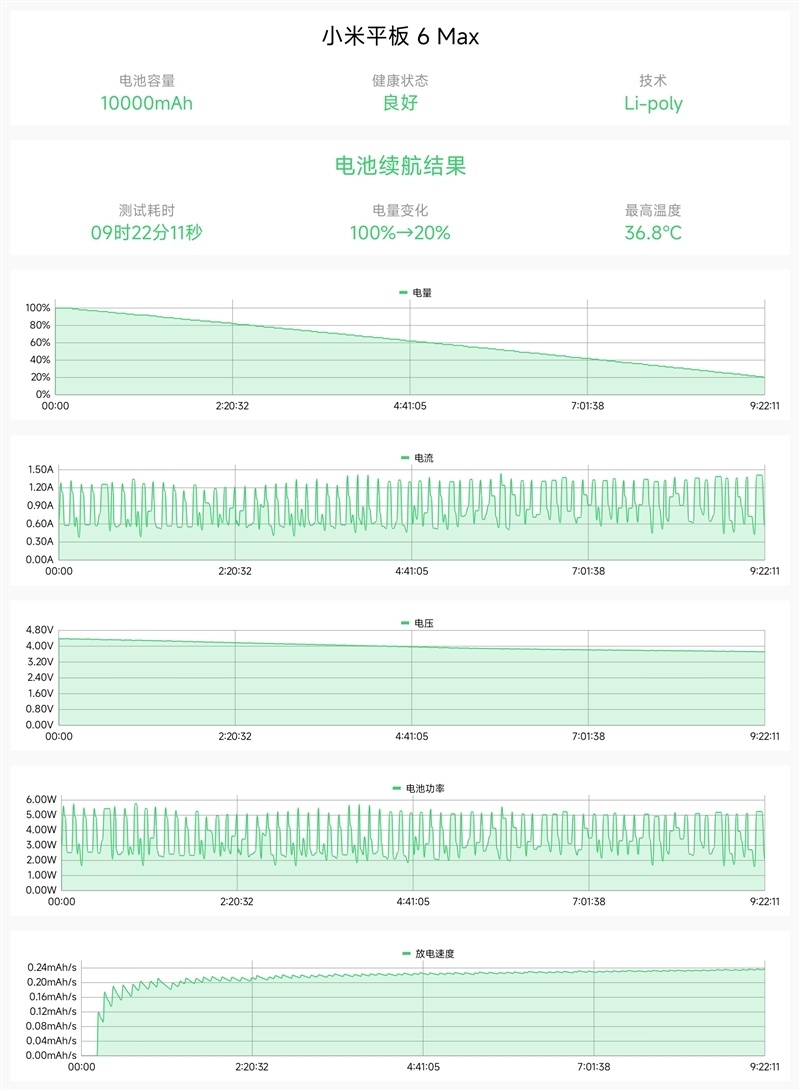This screenshot has width=800, height=1091.
Task: Click the 0.90A axis label
Action: click(x=40, y=506)
